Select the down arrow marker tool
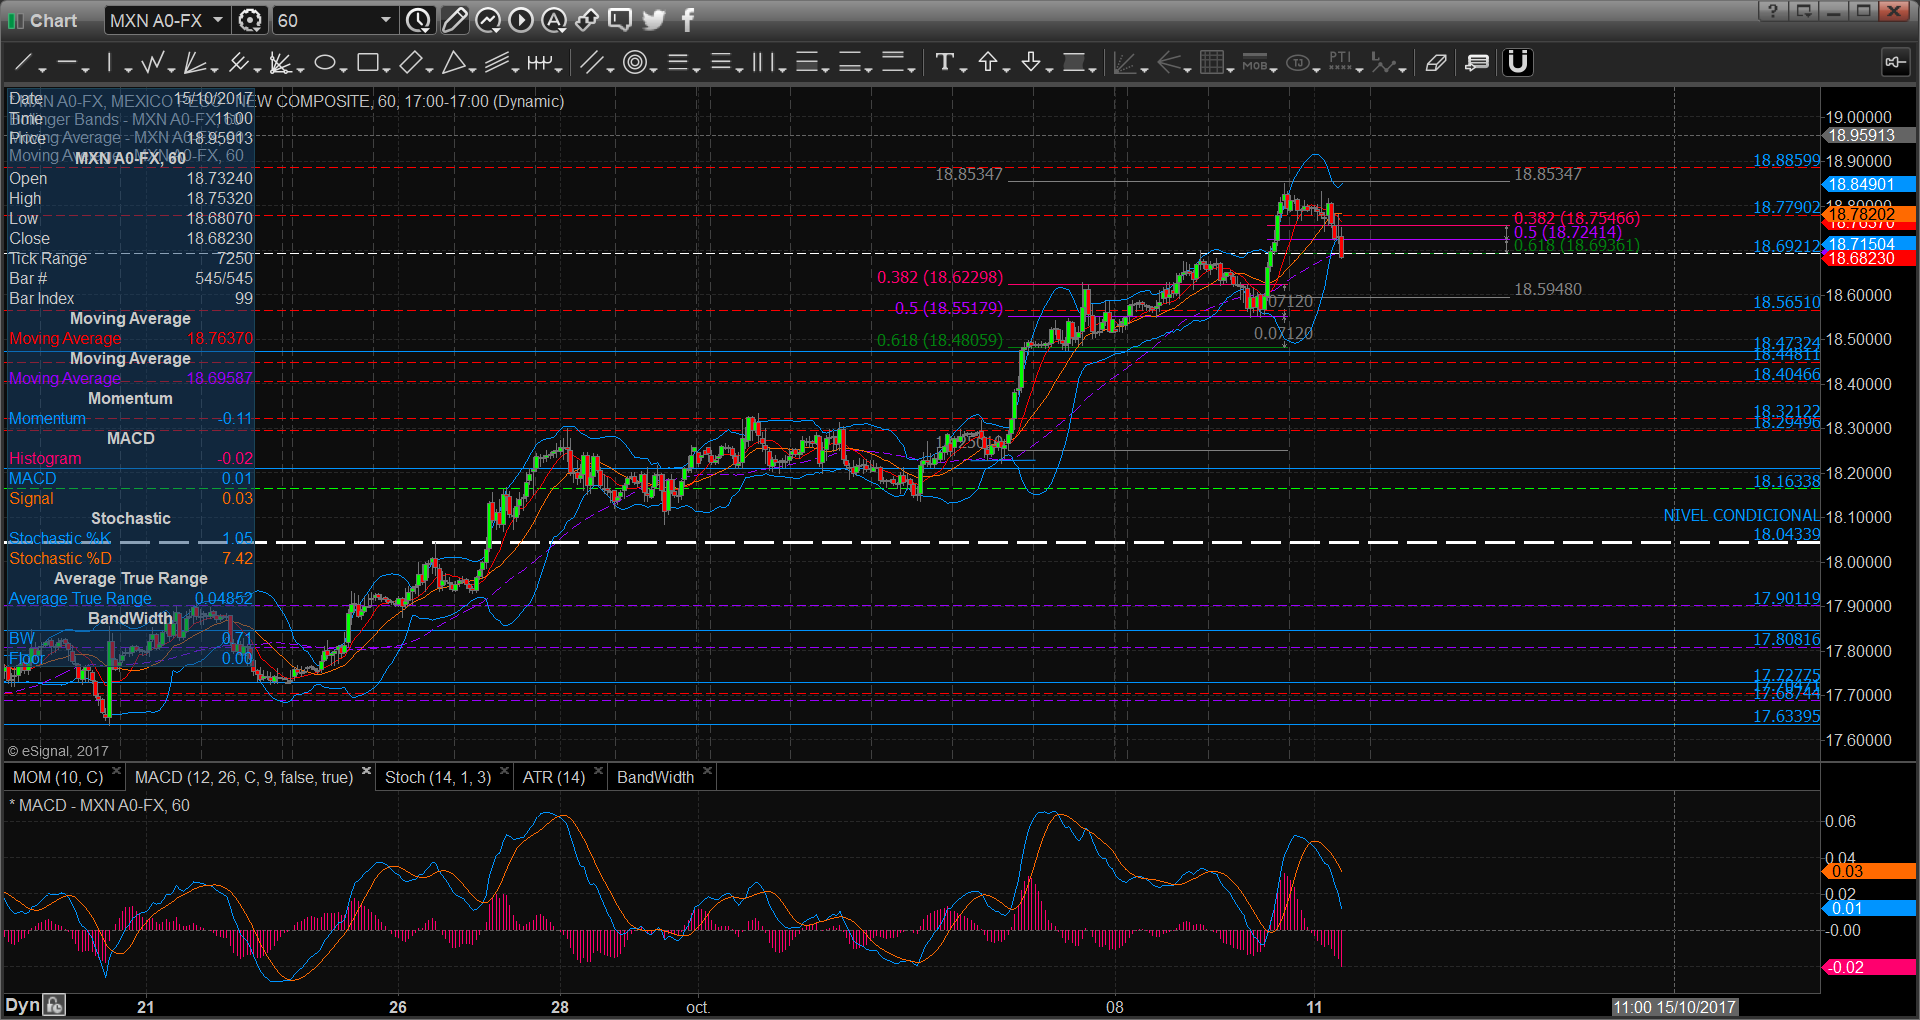 (1031, 63)
